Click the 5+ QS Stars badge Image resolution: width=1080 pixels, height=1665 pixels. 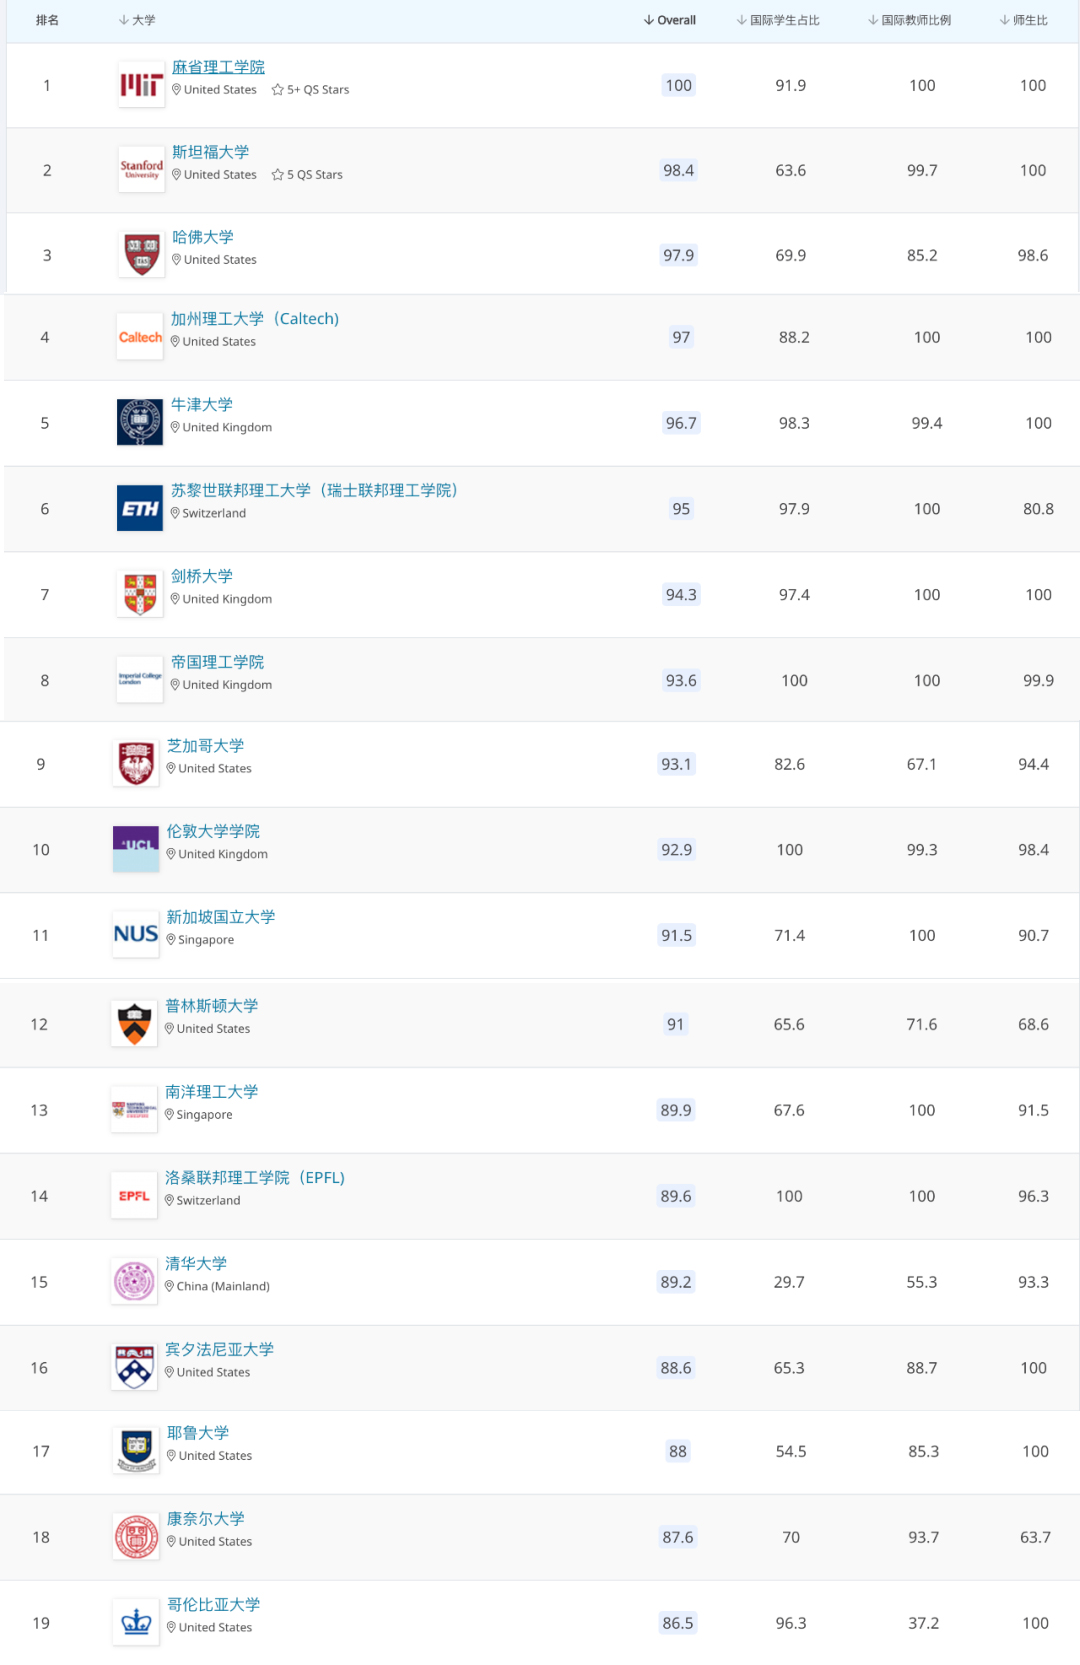(311, 90)
